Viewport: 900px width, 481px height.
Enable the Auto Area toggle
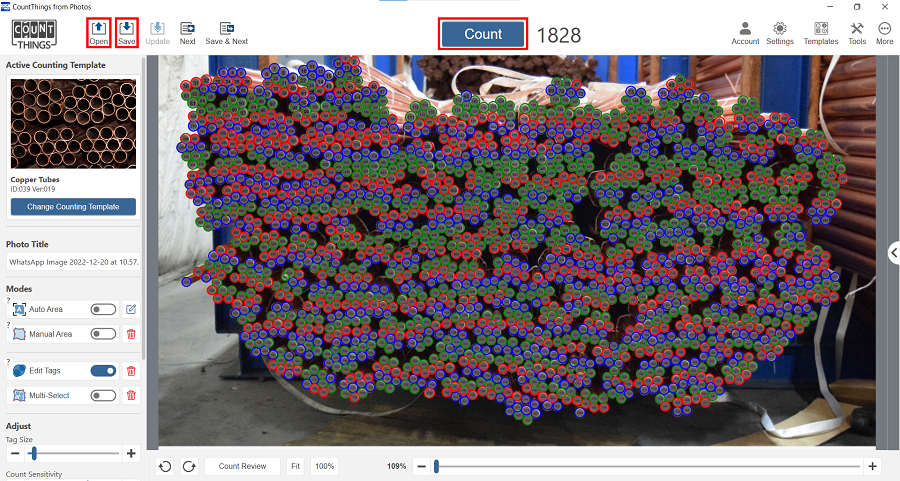click(103, 309)
